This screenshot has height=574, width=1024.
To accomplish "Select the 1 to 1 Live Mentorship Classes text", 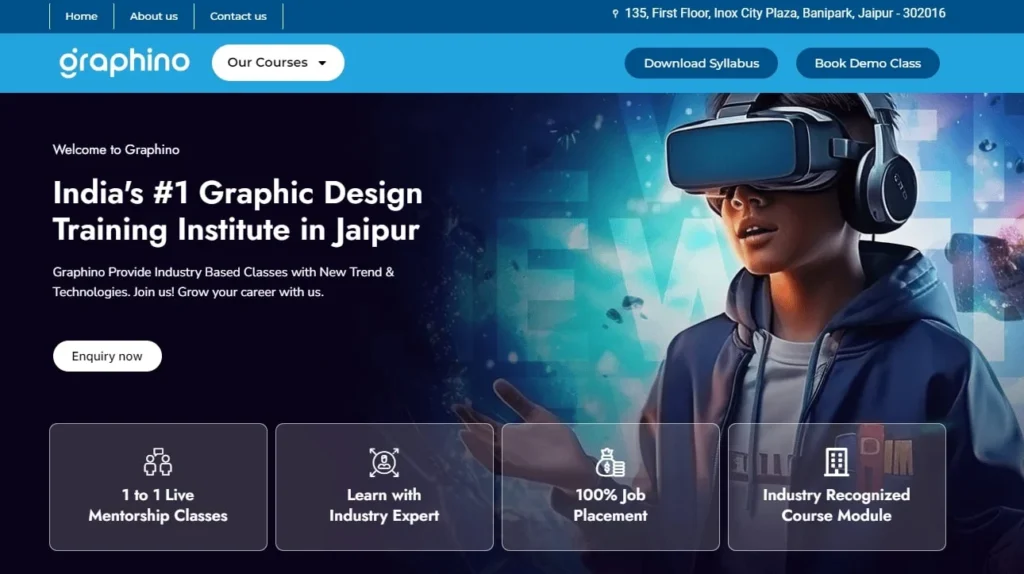I will (158, 505).
